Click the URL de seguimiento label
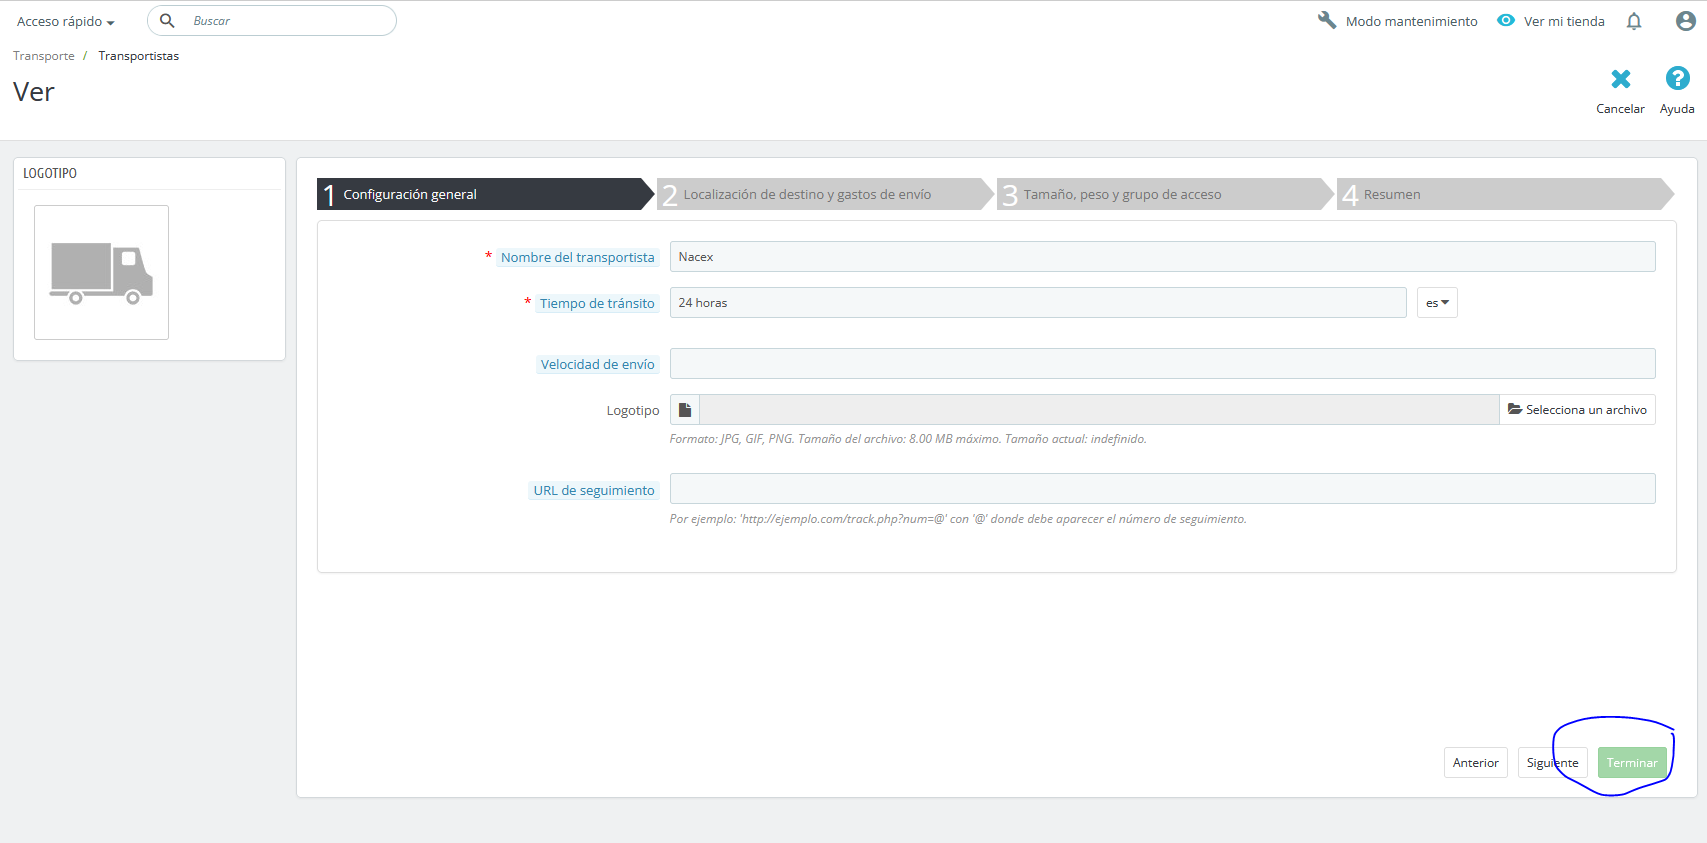Image resolution: width=1707 pixels, height=843 pixels. point(593,490)
